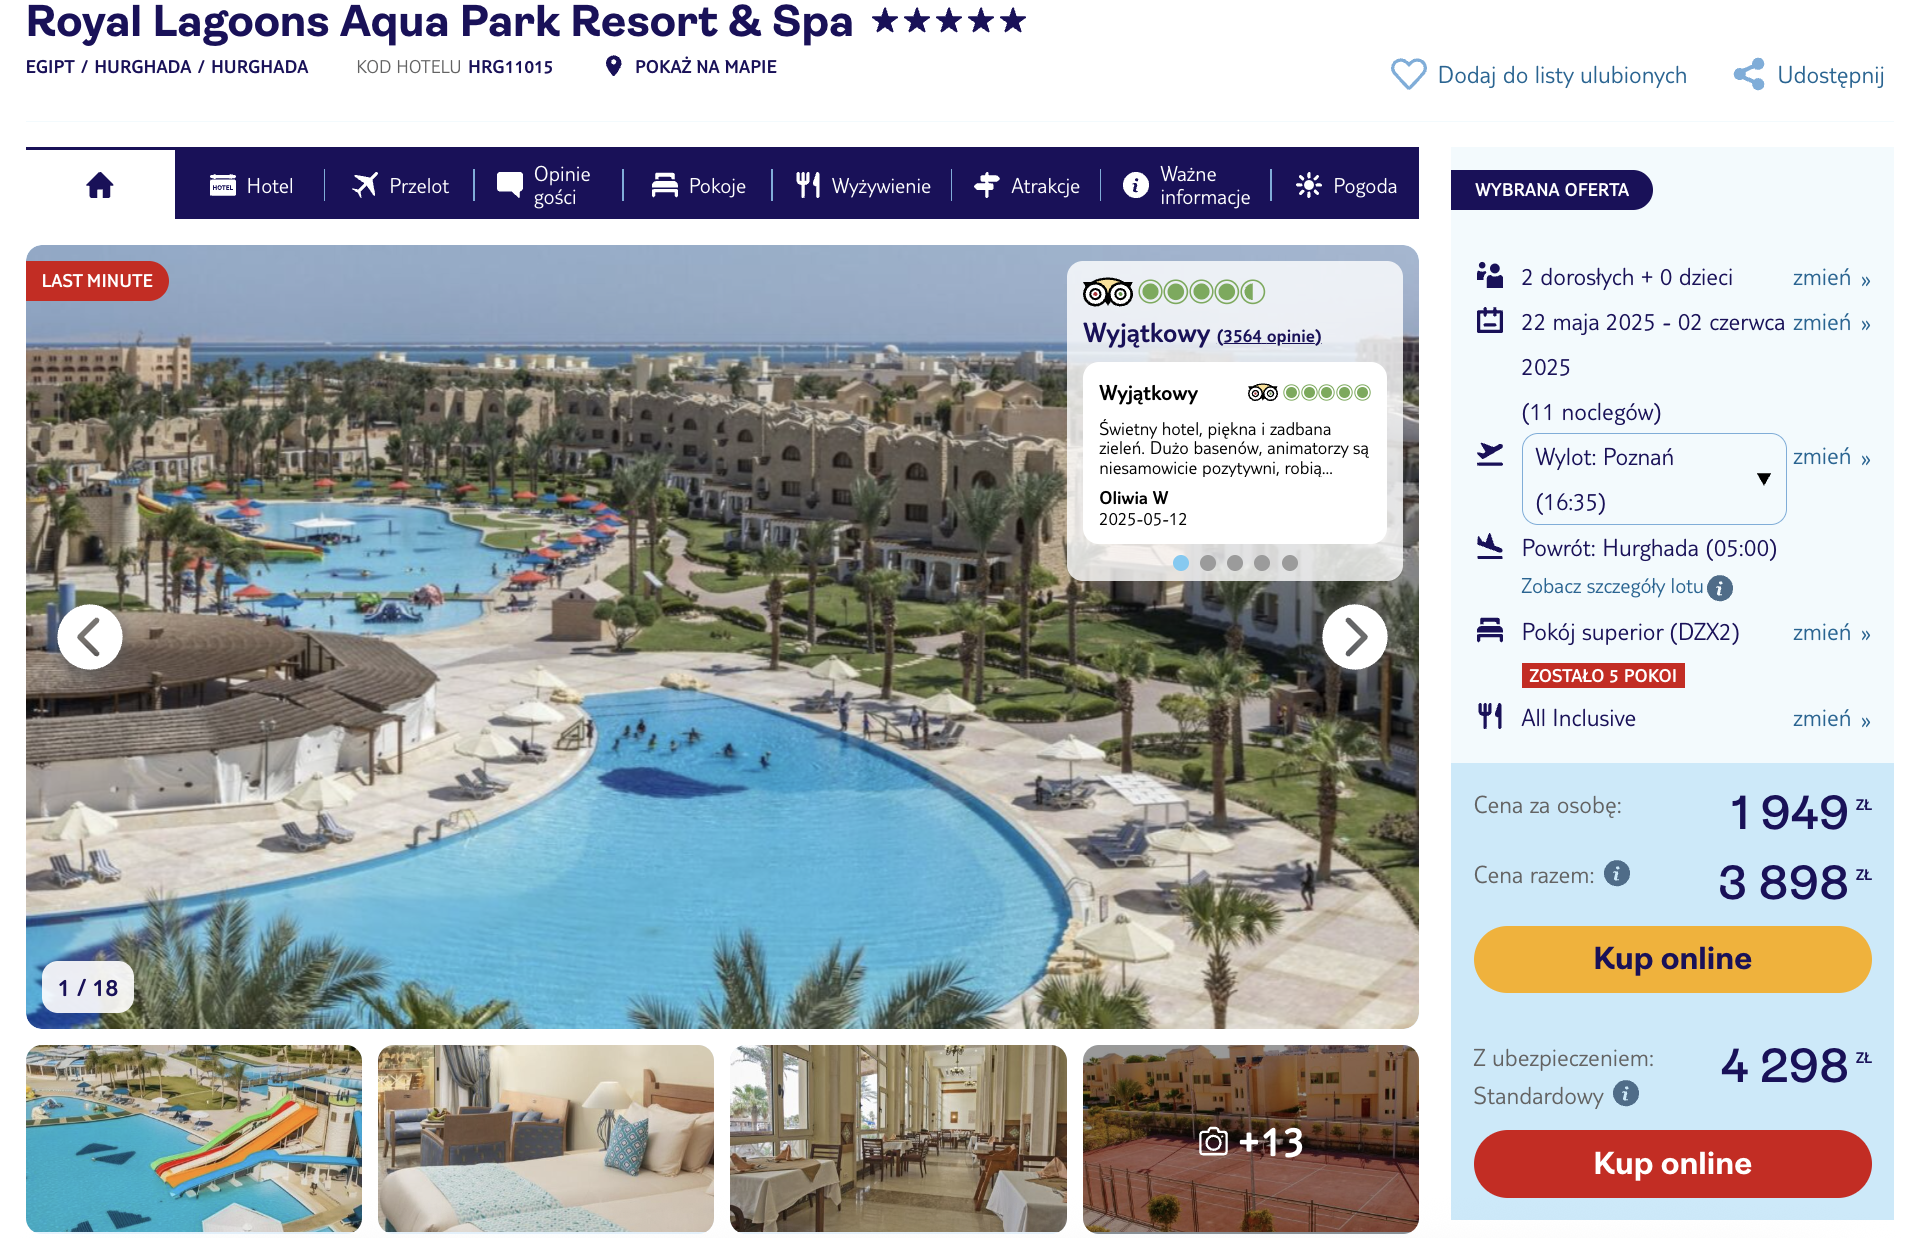Open the 3564 opinie reviews link
This screenshot has width=1916, height=1238.
point(1269,336)
